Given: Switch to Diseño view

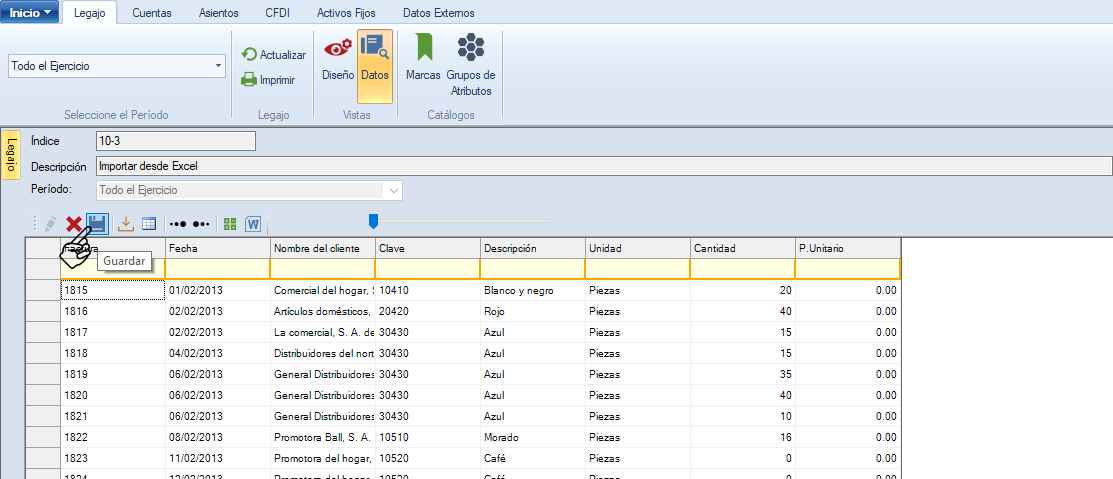Looking at the screenshot, I should click(338, 60).
